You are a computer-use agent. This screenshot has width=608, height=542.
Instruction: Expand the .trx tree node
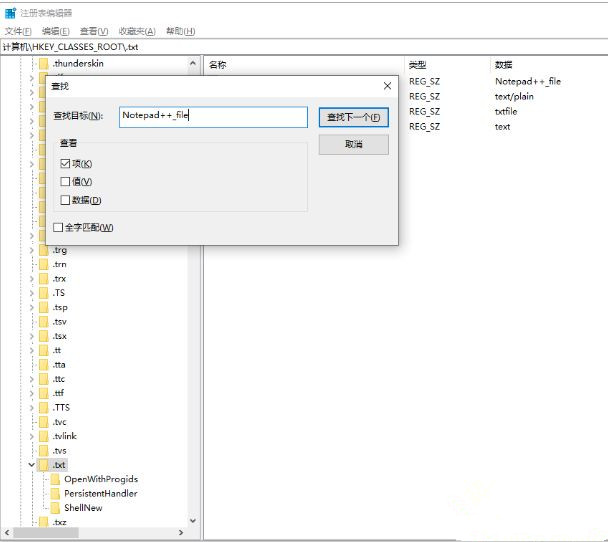point(31,279)
